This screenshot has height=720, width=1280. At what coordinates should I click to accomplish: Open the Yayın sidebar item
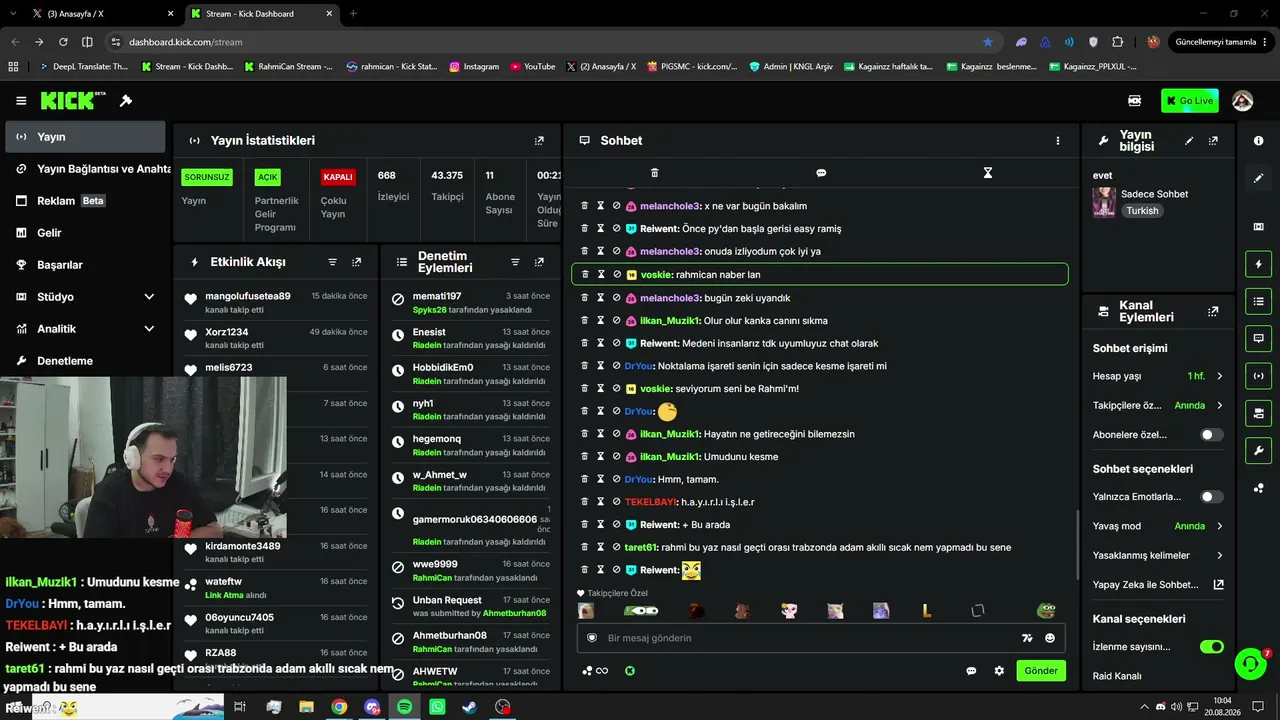pyautogui.click(x=85, y=137)
